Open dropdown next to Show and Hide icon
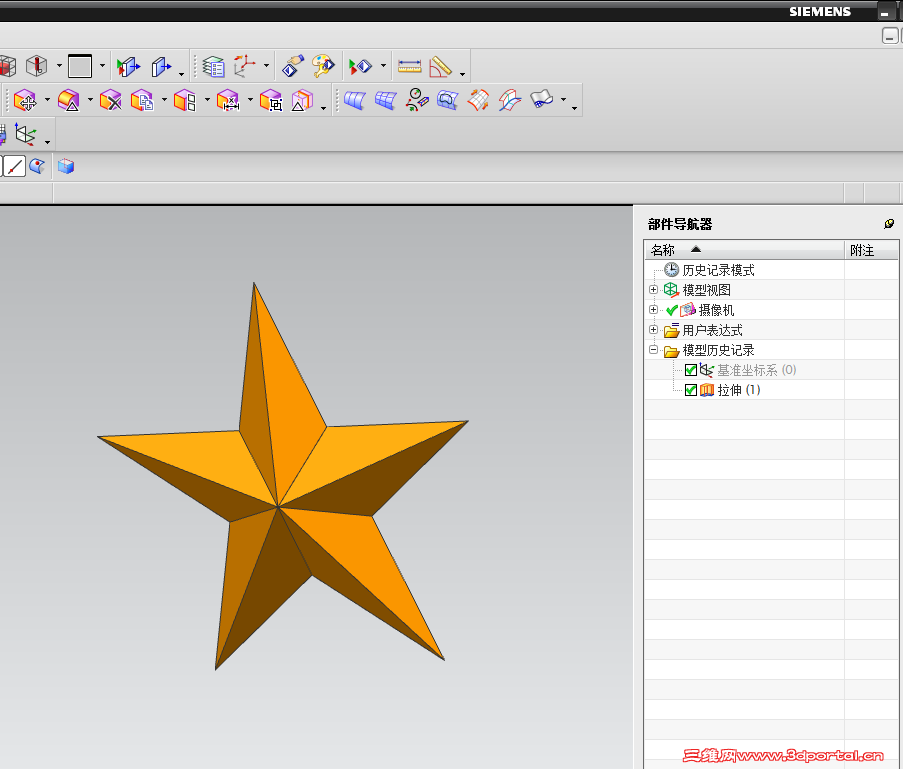This screenshot has height=769, width=903. (x=383, y=66)
